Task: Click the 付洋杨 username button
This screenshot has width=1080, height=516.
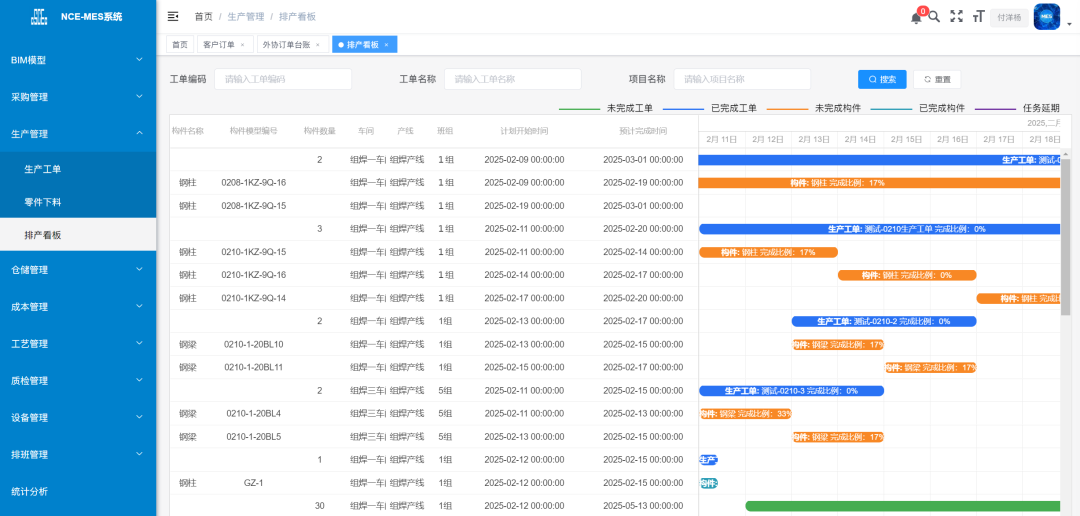Action: (x=1010, y=17)
